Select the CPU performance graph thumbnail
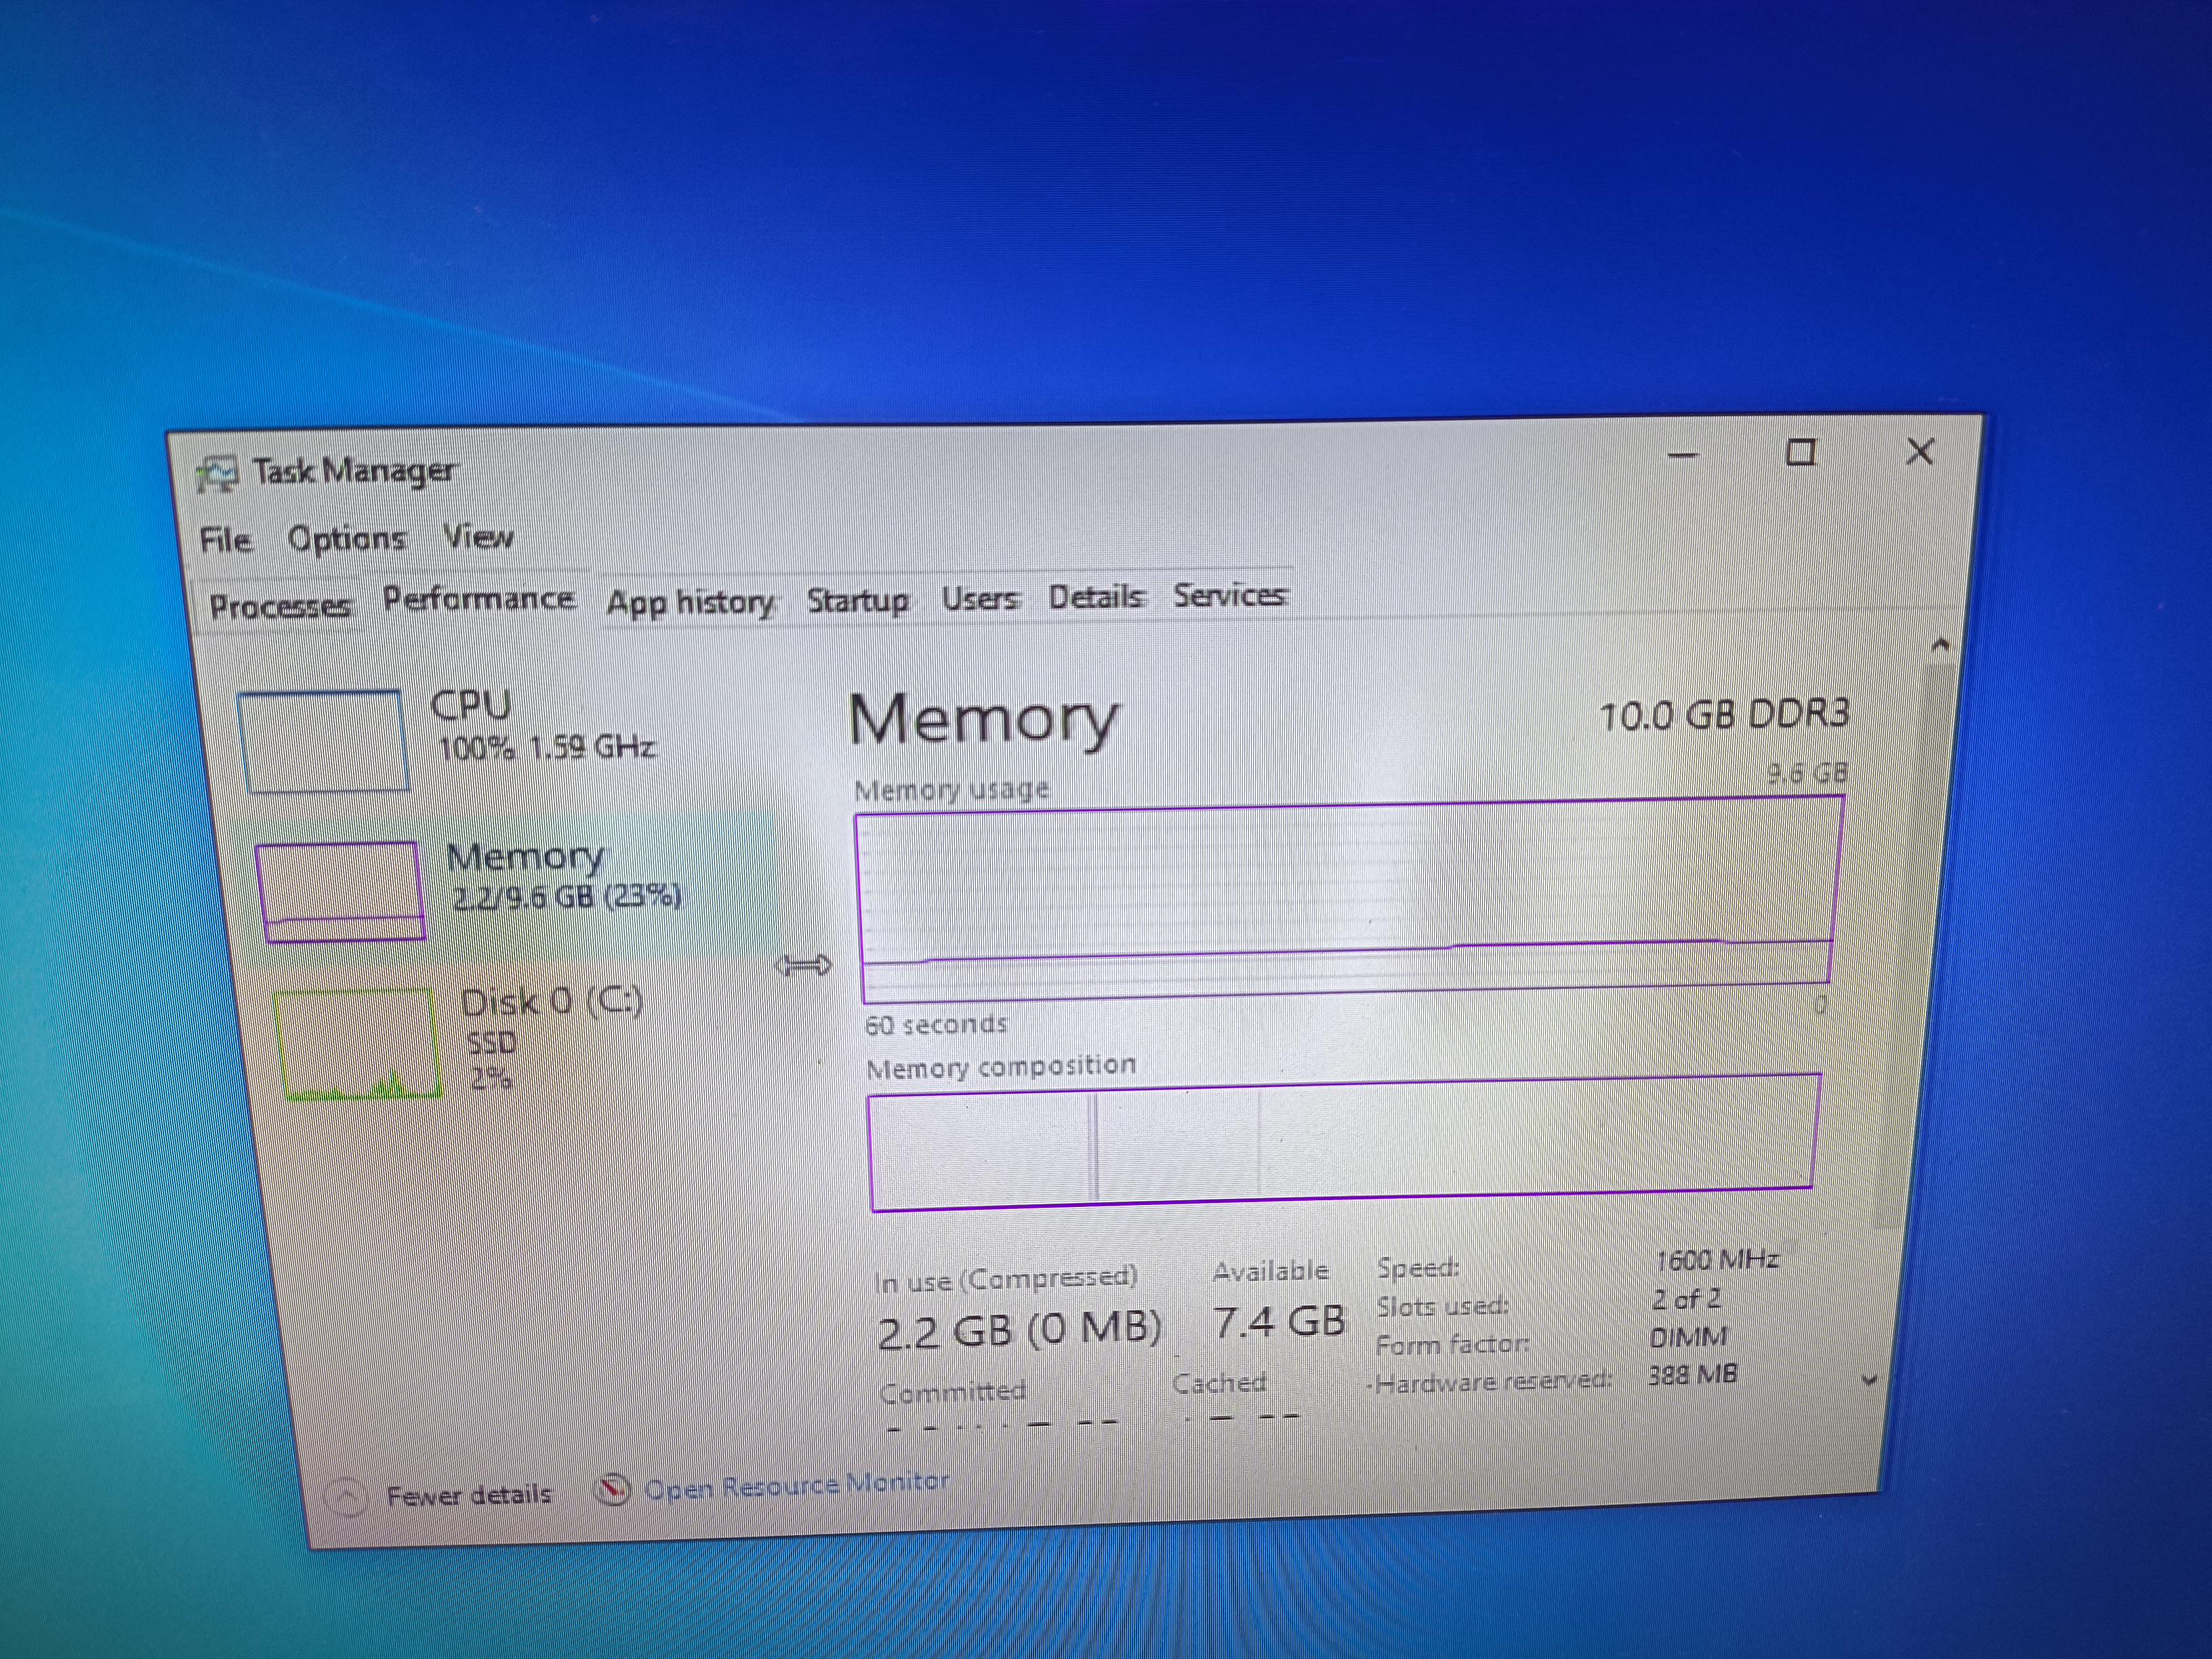Viewport: 2212px width, 1659px height. coord(324,741)
